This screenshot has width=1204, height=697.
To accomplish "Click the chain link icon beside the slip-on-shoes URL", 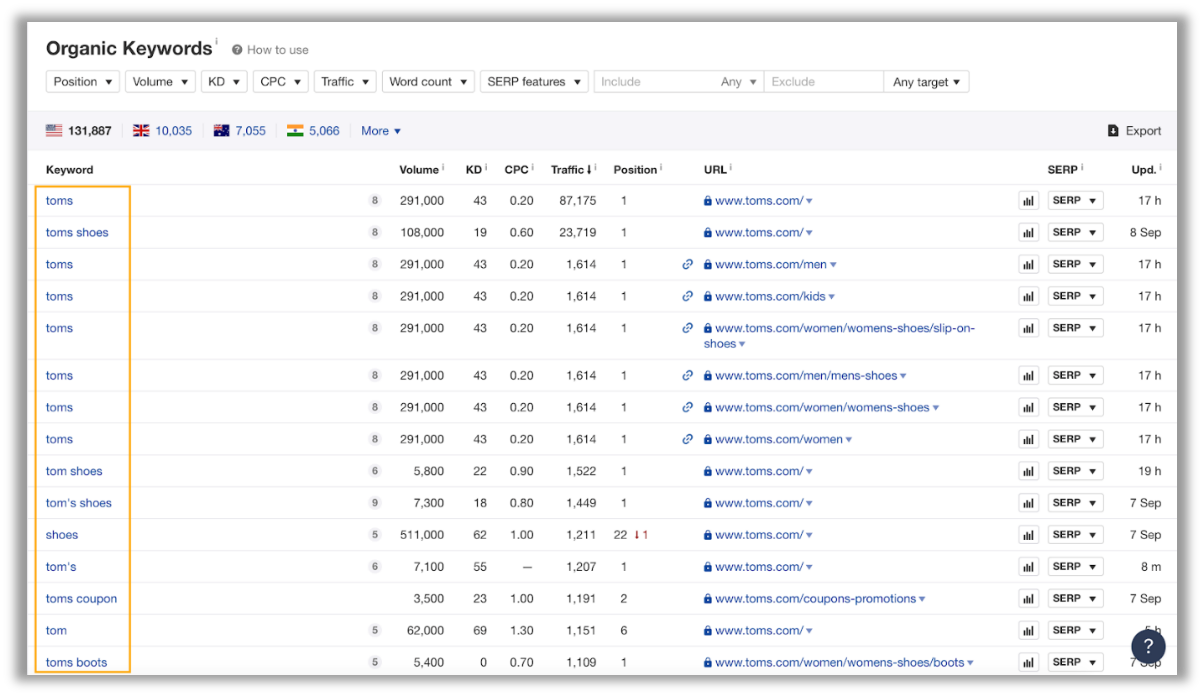I will (688, 328).
